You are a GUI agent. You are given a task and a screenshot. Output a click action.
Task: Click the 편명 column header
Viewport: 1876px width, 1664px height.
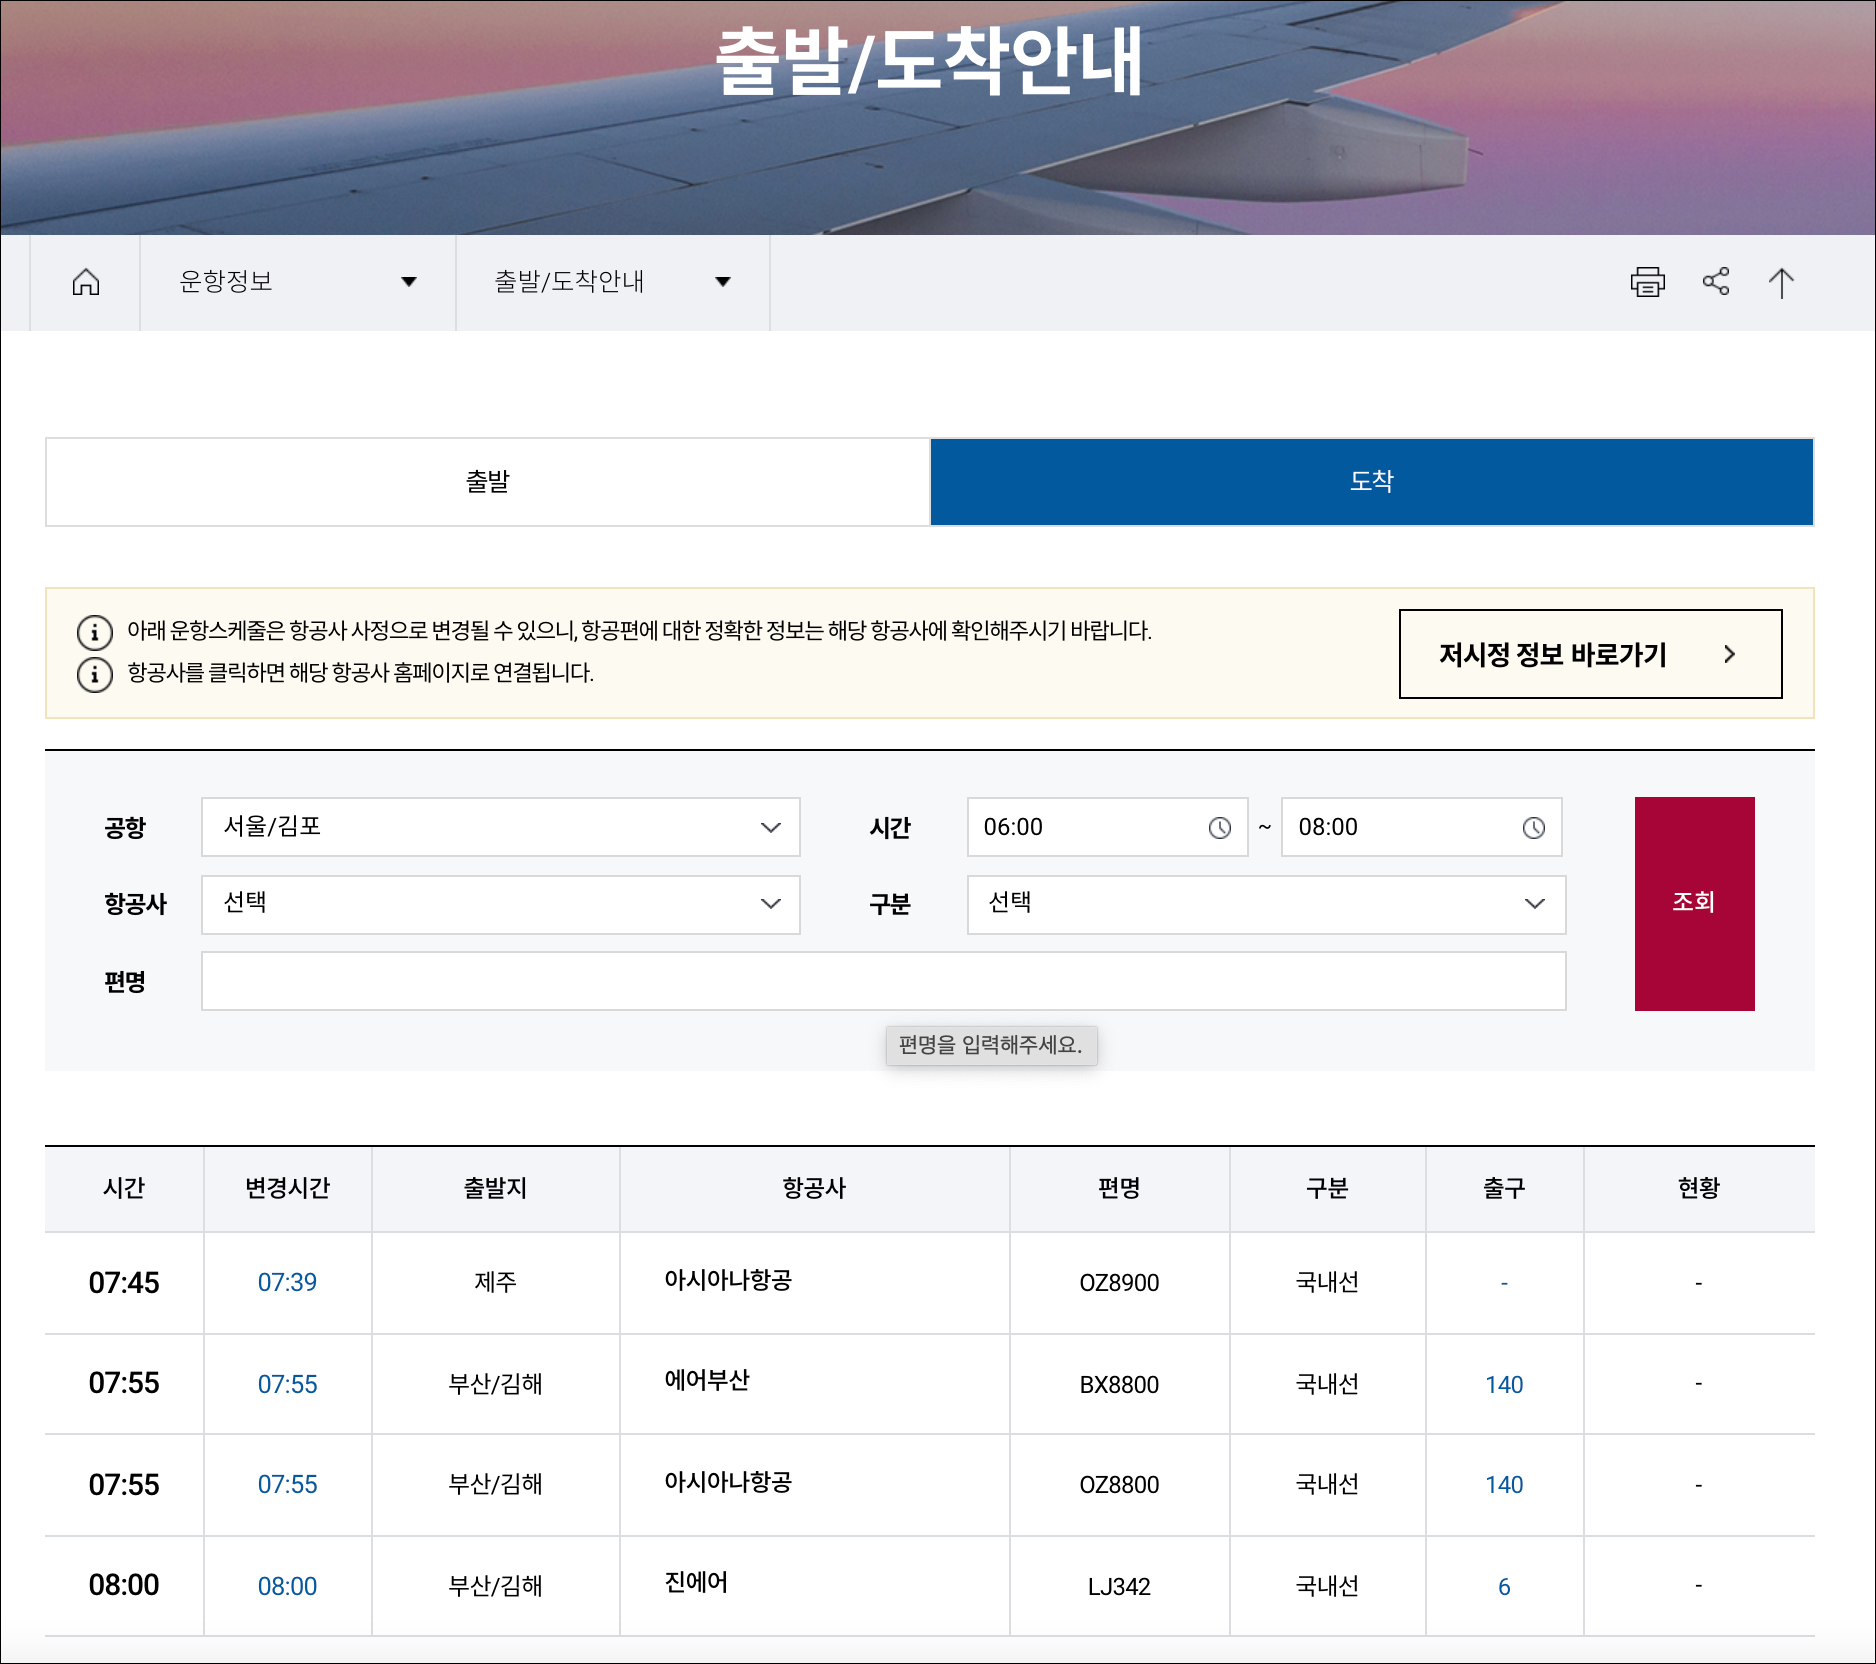(x=1119, y=1188)
